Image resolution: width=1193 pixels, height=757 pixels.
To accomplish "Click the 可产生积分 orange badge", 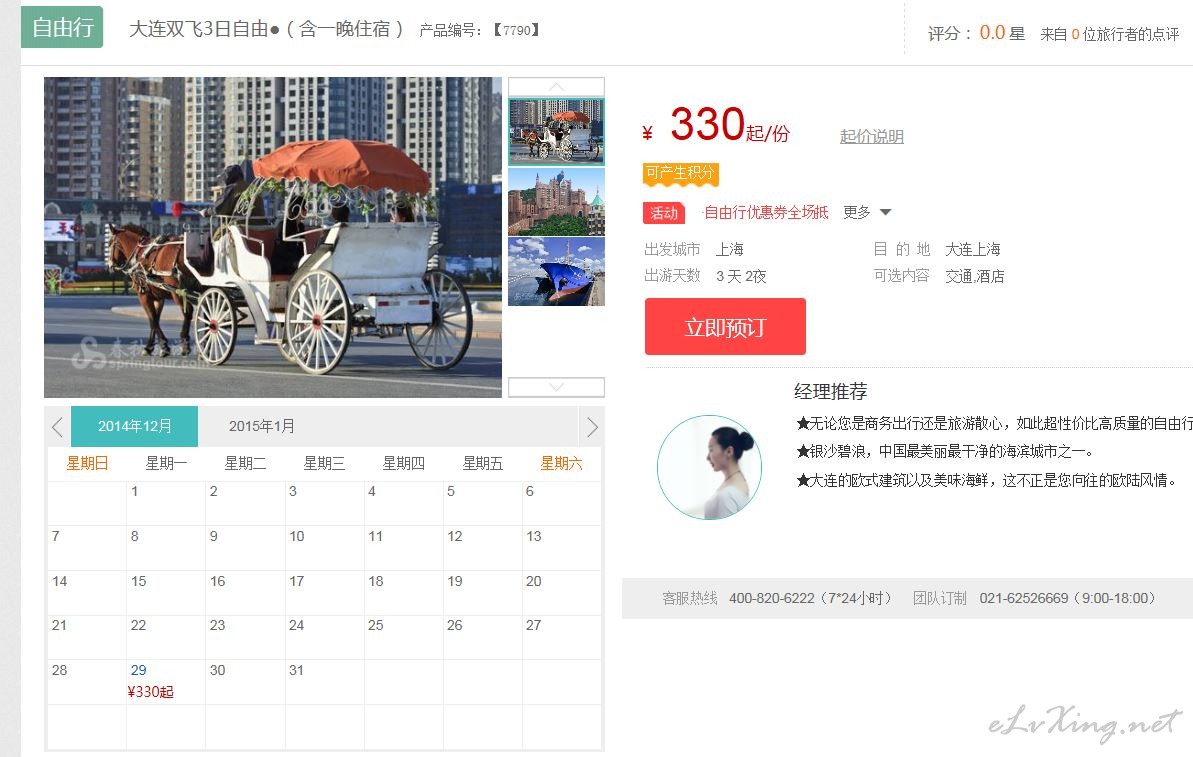I will 680,173.
